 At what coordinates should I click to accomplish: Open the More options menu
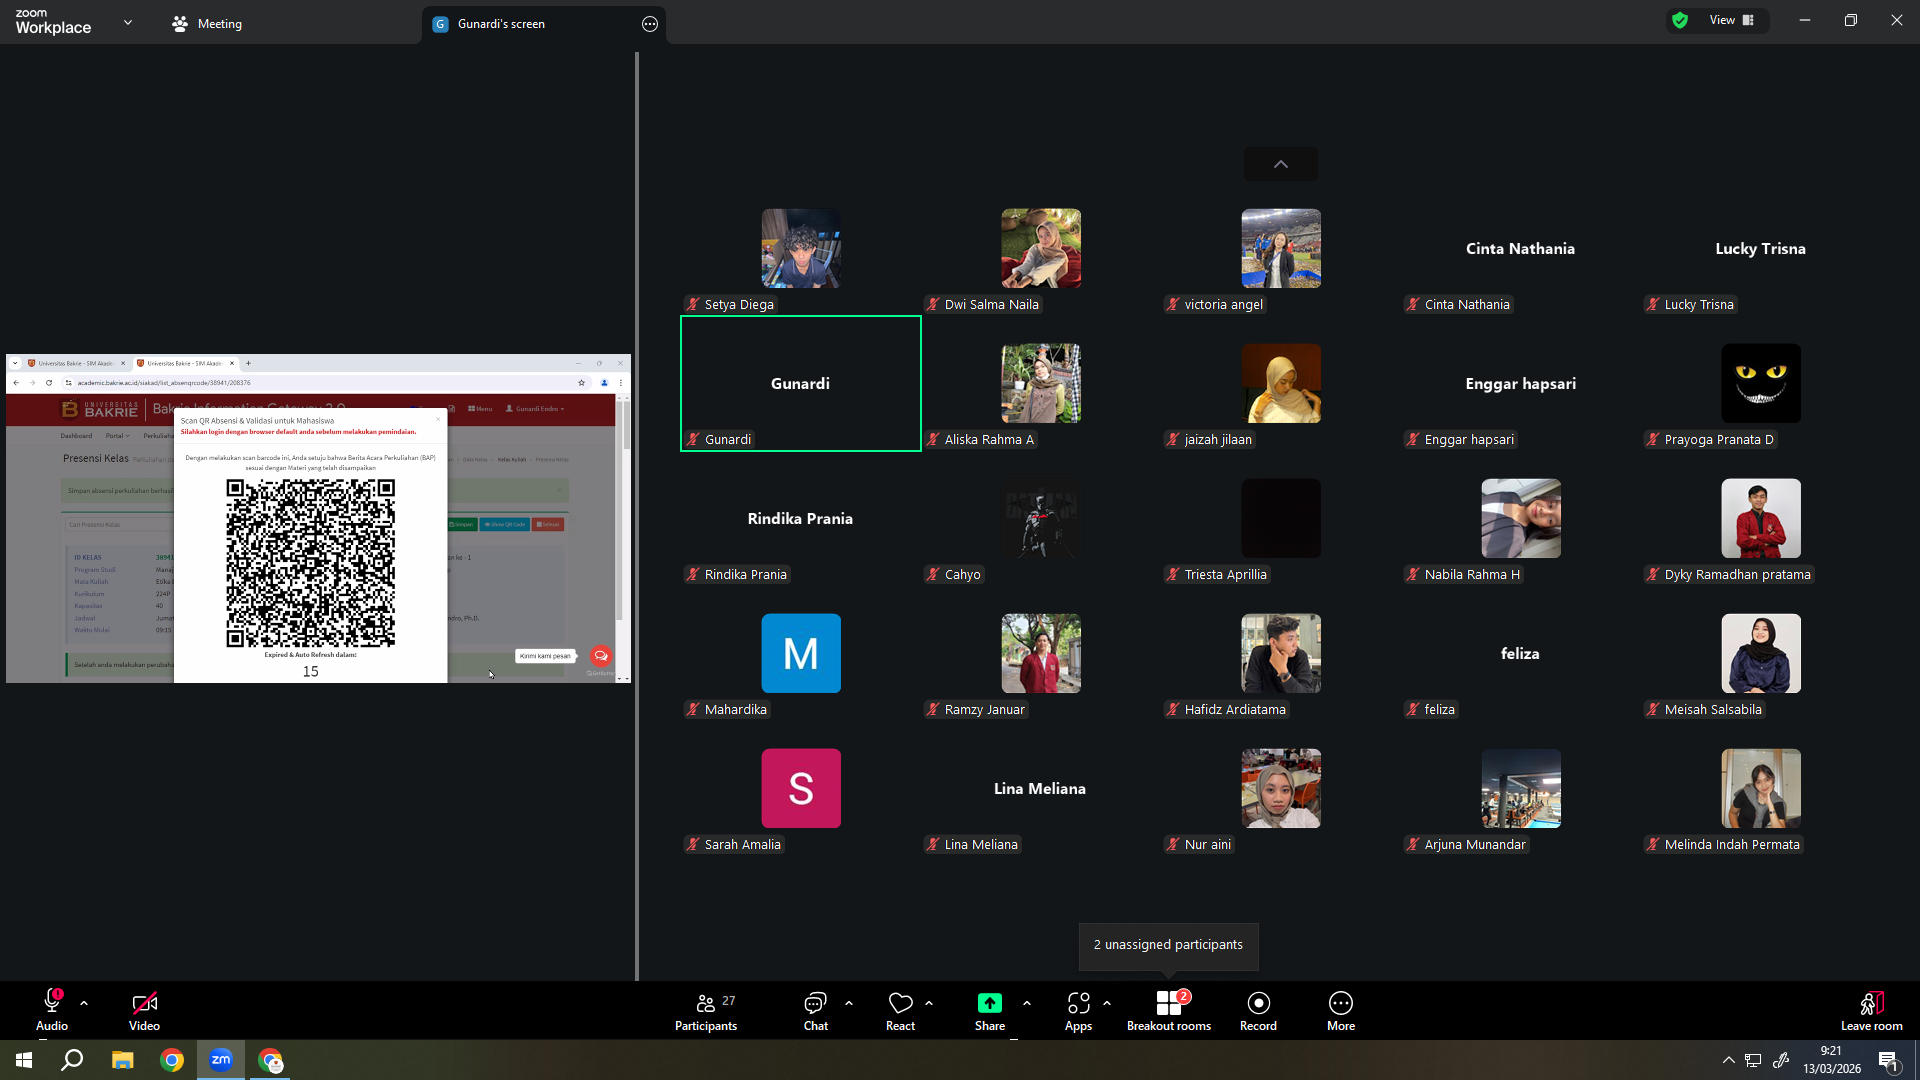[x=1341, y=1010]
